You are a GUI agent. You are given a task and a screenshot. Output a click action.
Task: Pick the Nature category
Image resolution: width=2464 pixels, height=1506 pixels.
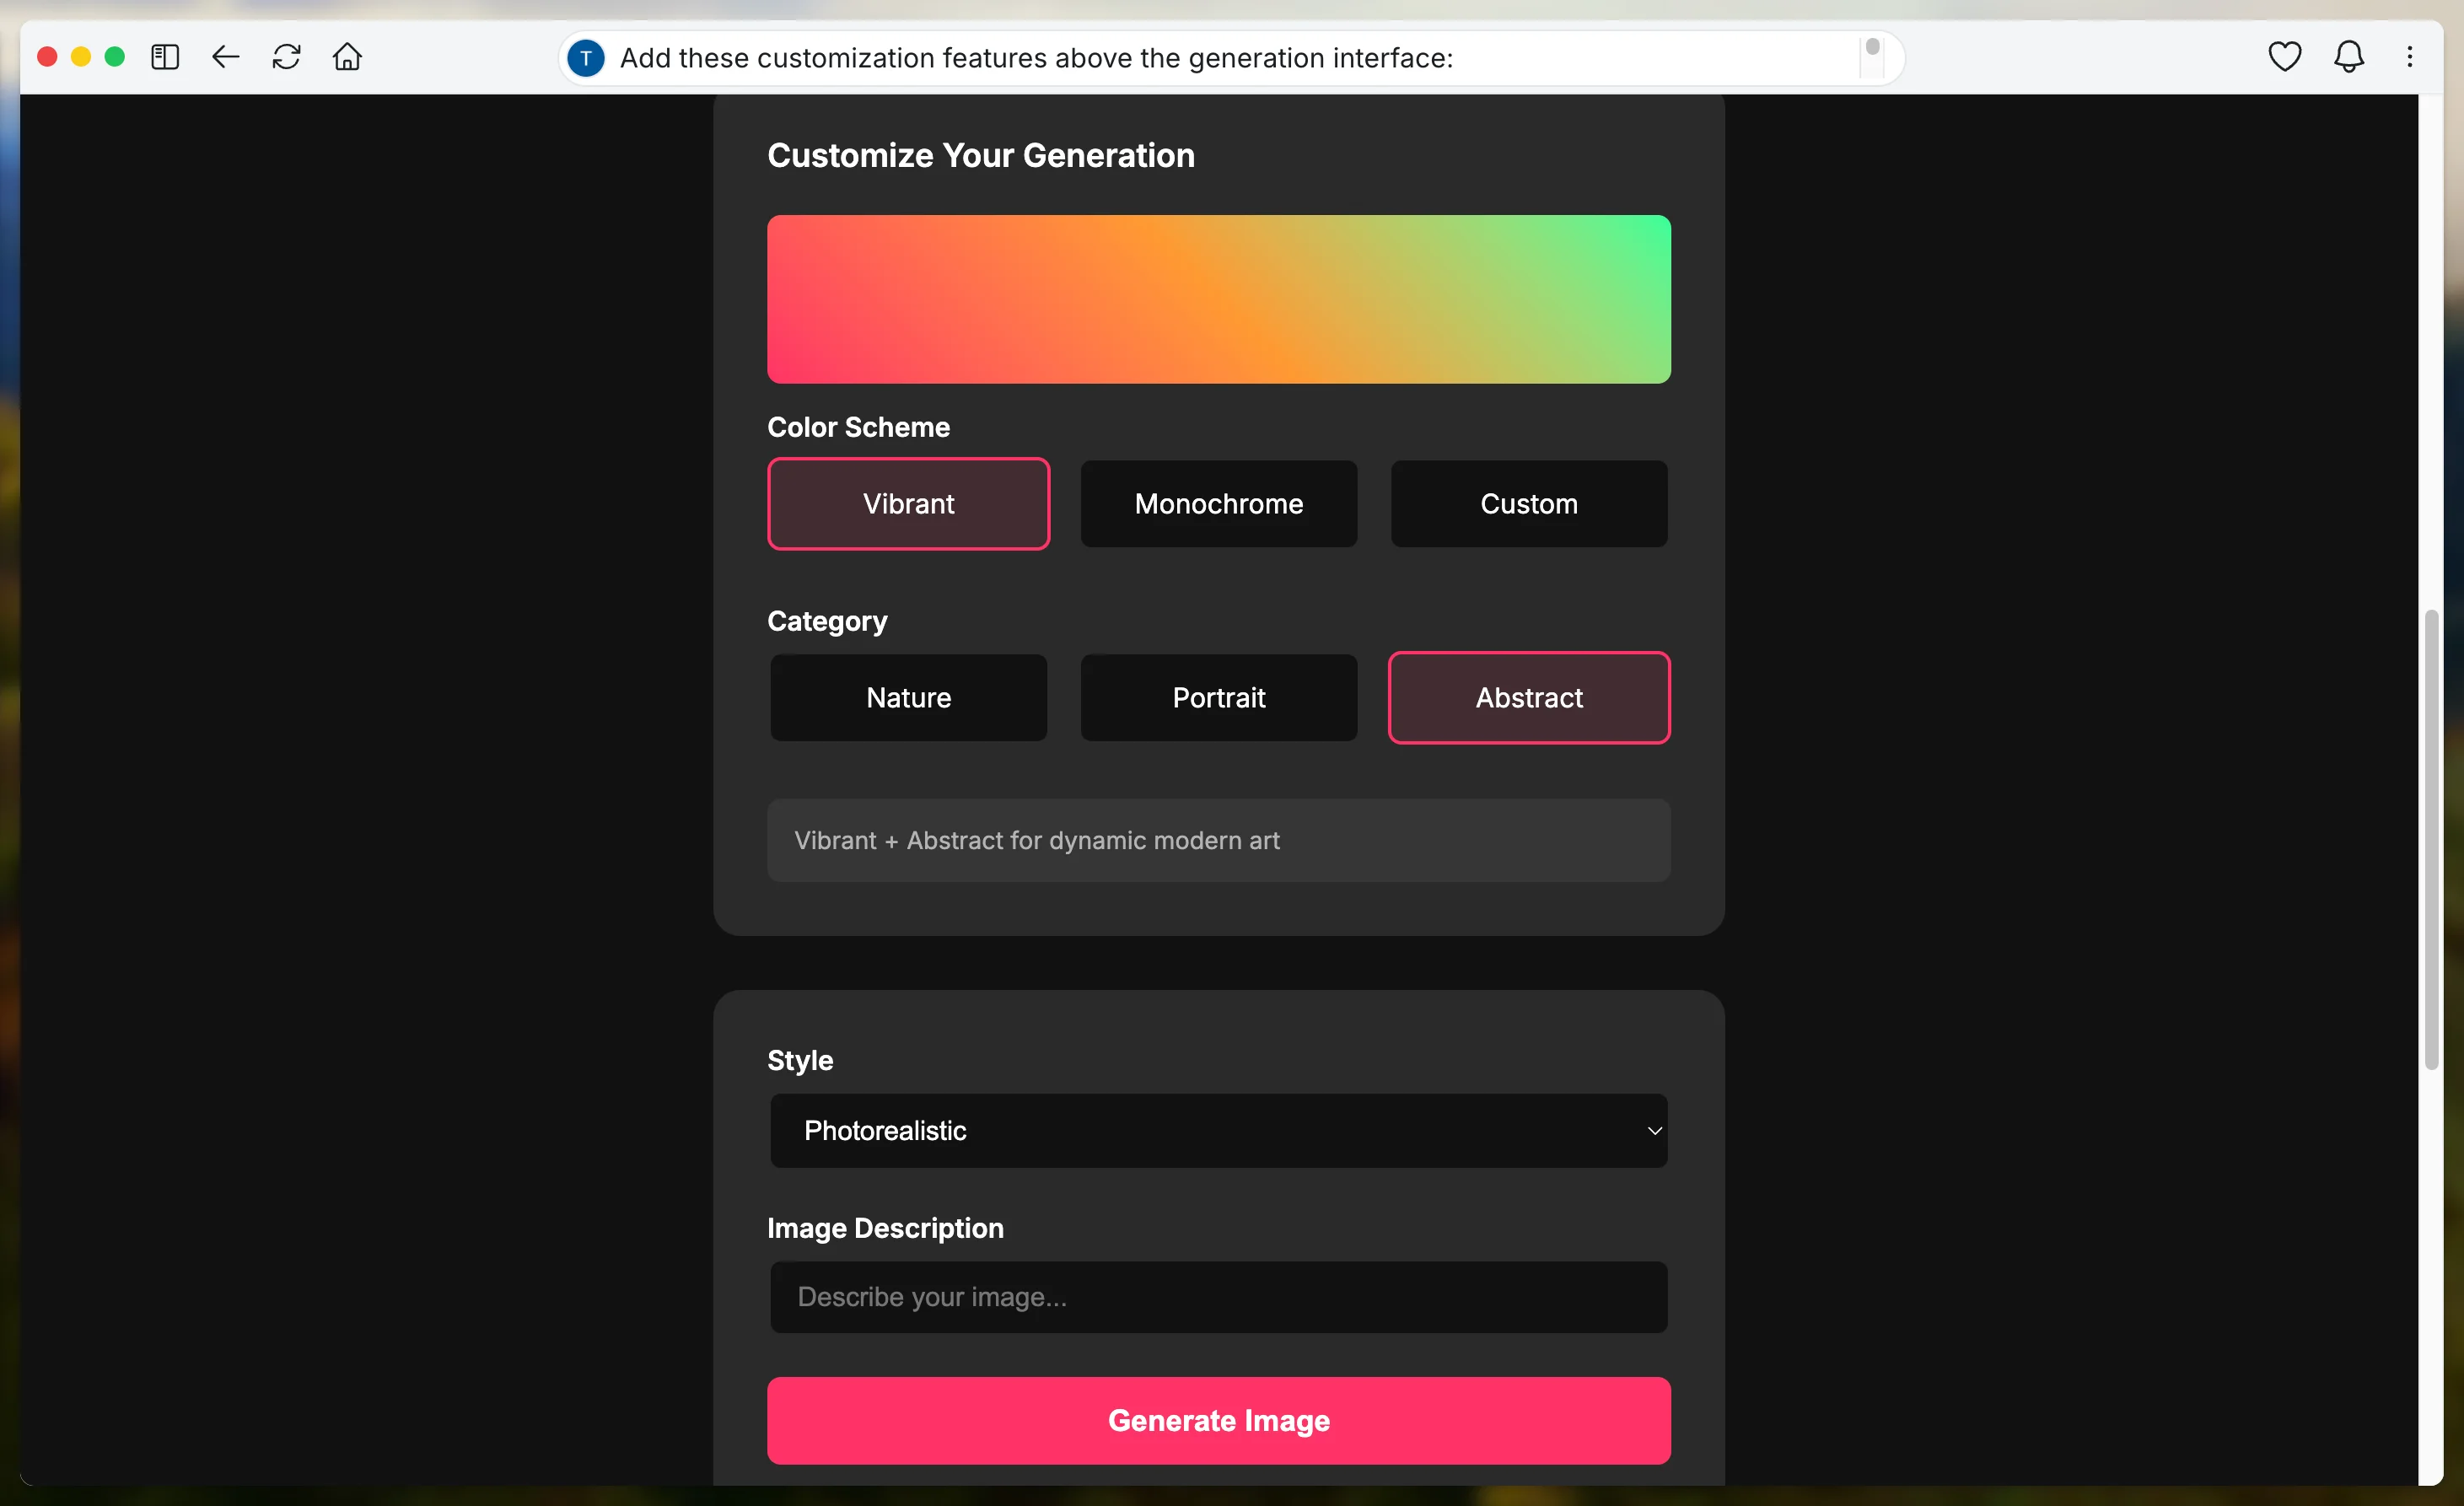pos(908,698)
